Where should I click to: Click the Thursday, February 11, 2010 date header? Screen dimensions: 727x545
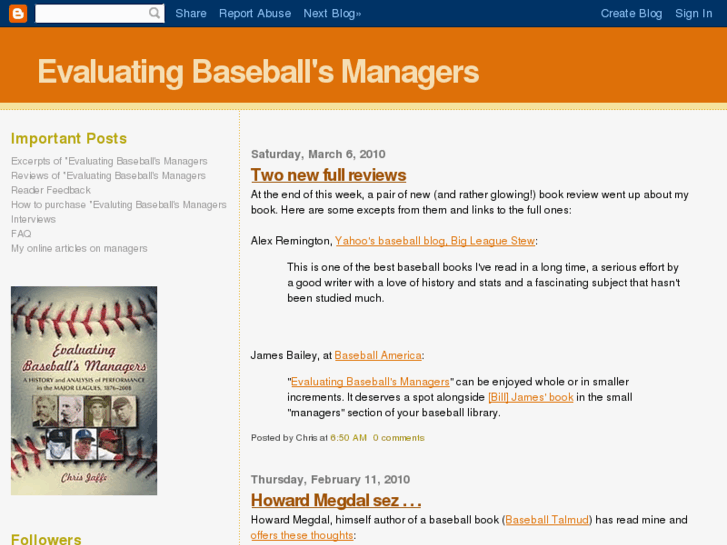click(x=330, y=479)
